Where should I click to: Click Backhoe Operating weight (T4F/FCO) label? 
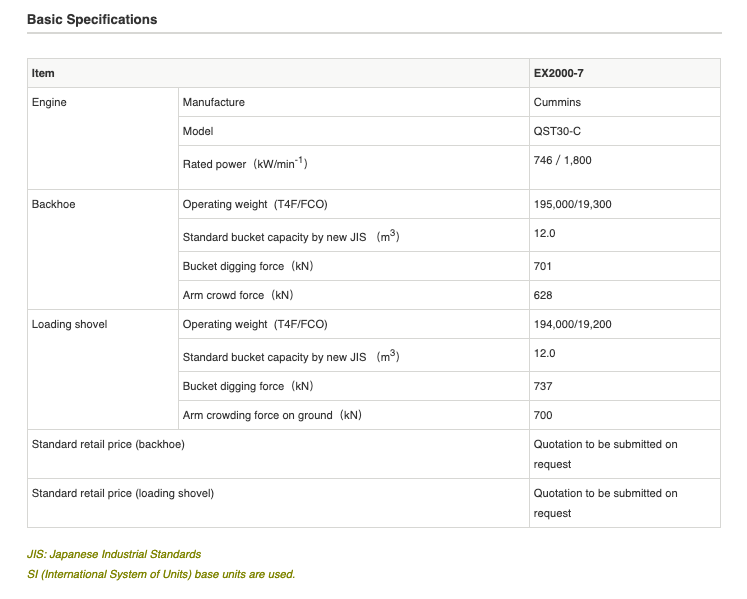pyautogui.click(x=255, y=204)
